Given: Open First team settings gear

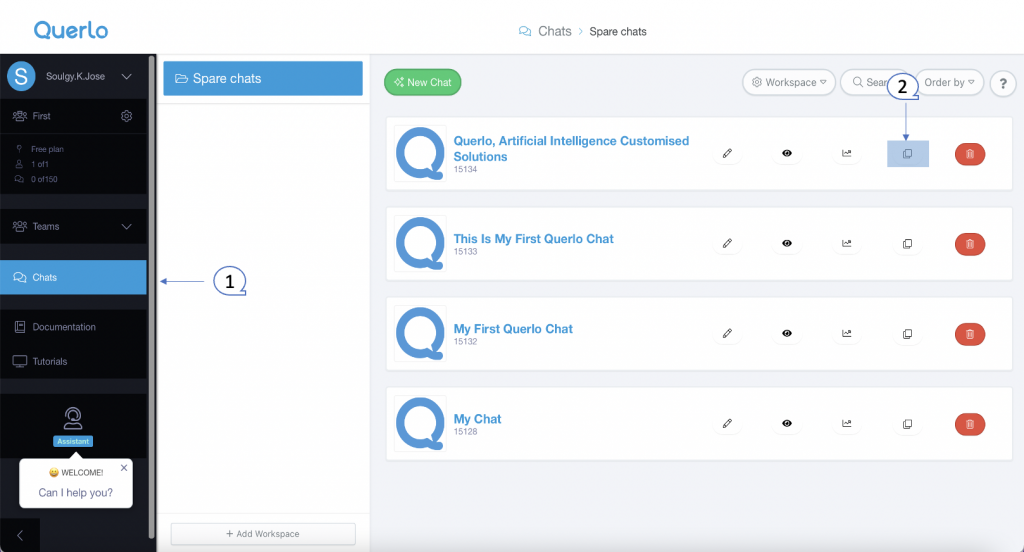Looking at the screenshot, I should 127,116.
